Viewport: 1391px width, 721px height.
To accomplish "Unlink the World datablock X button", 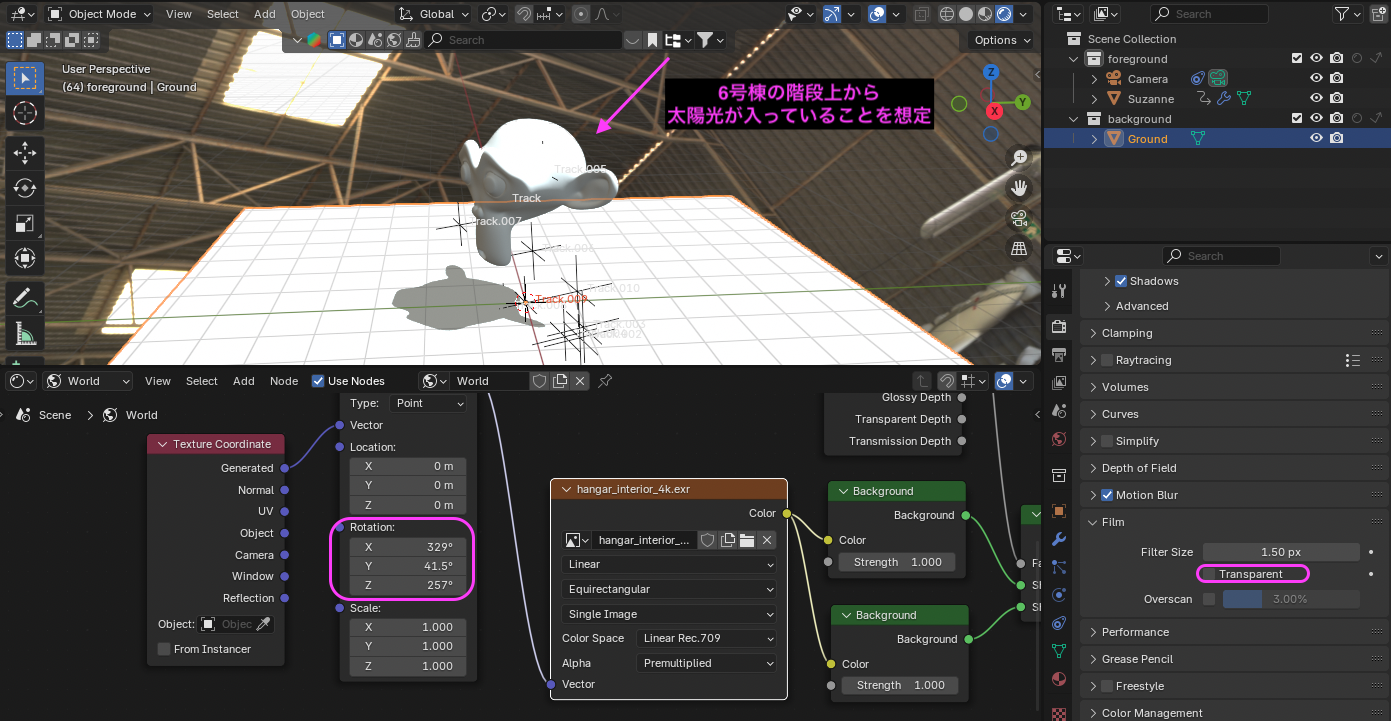I will coord(582,381).
